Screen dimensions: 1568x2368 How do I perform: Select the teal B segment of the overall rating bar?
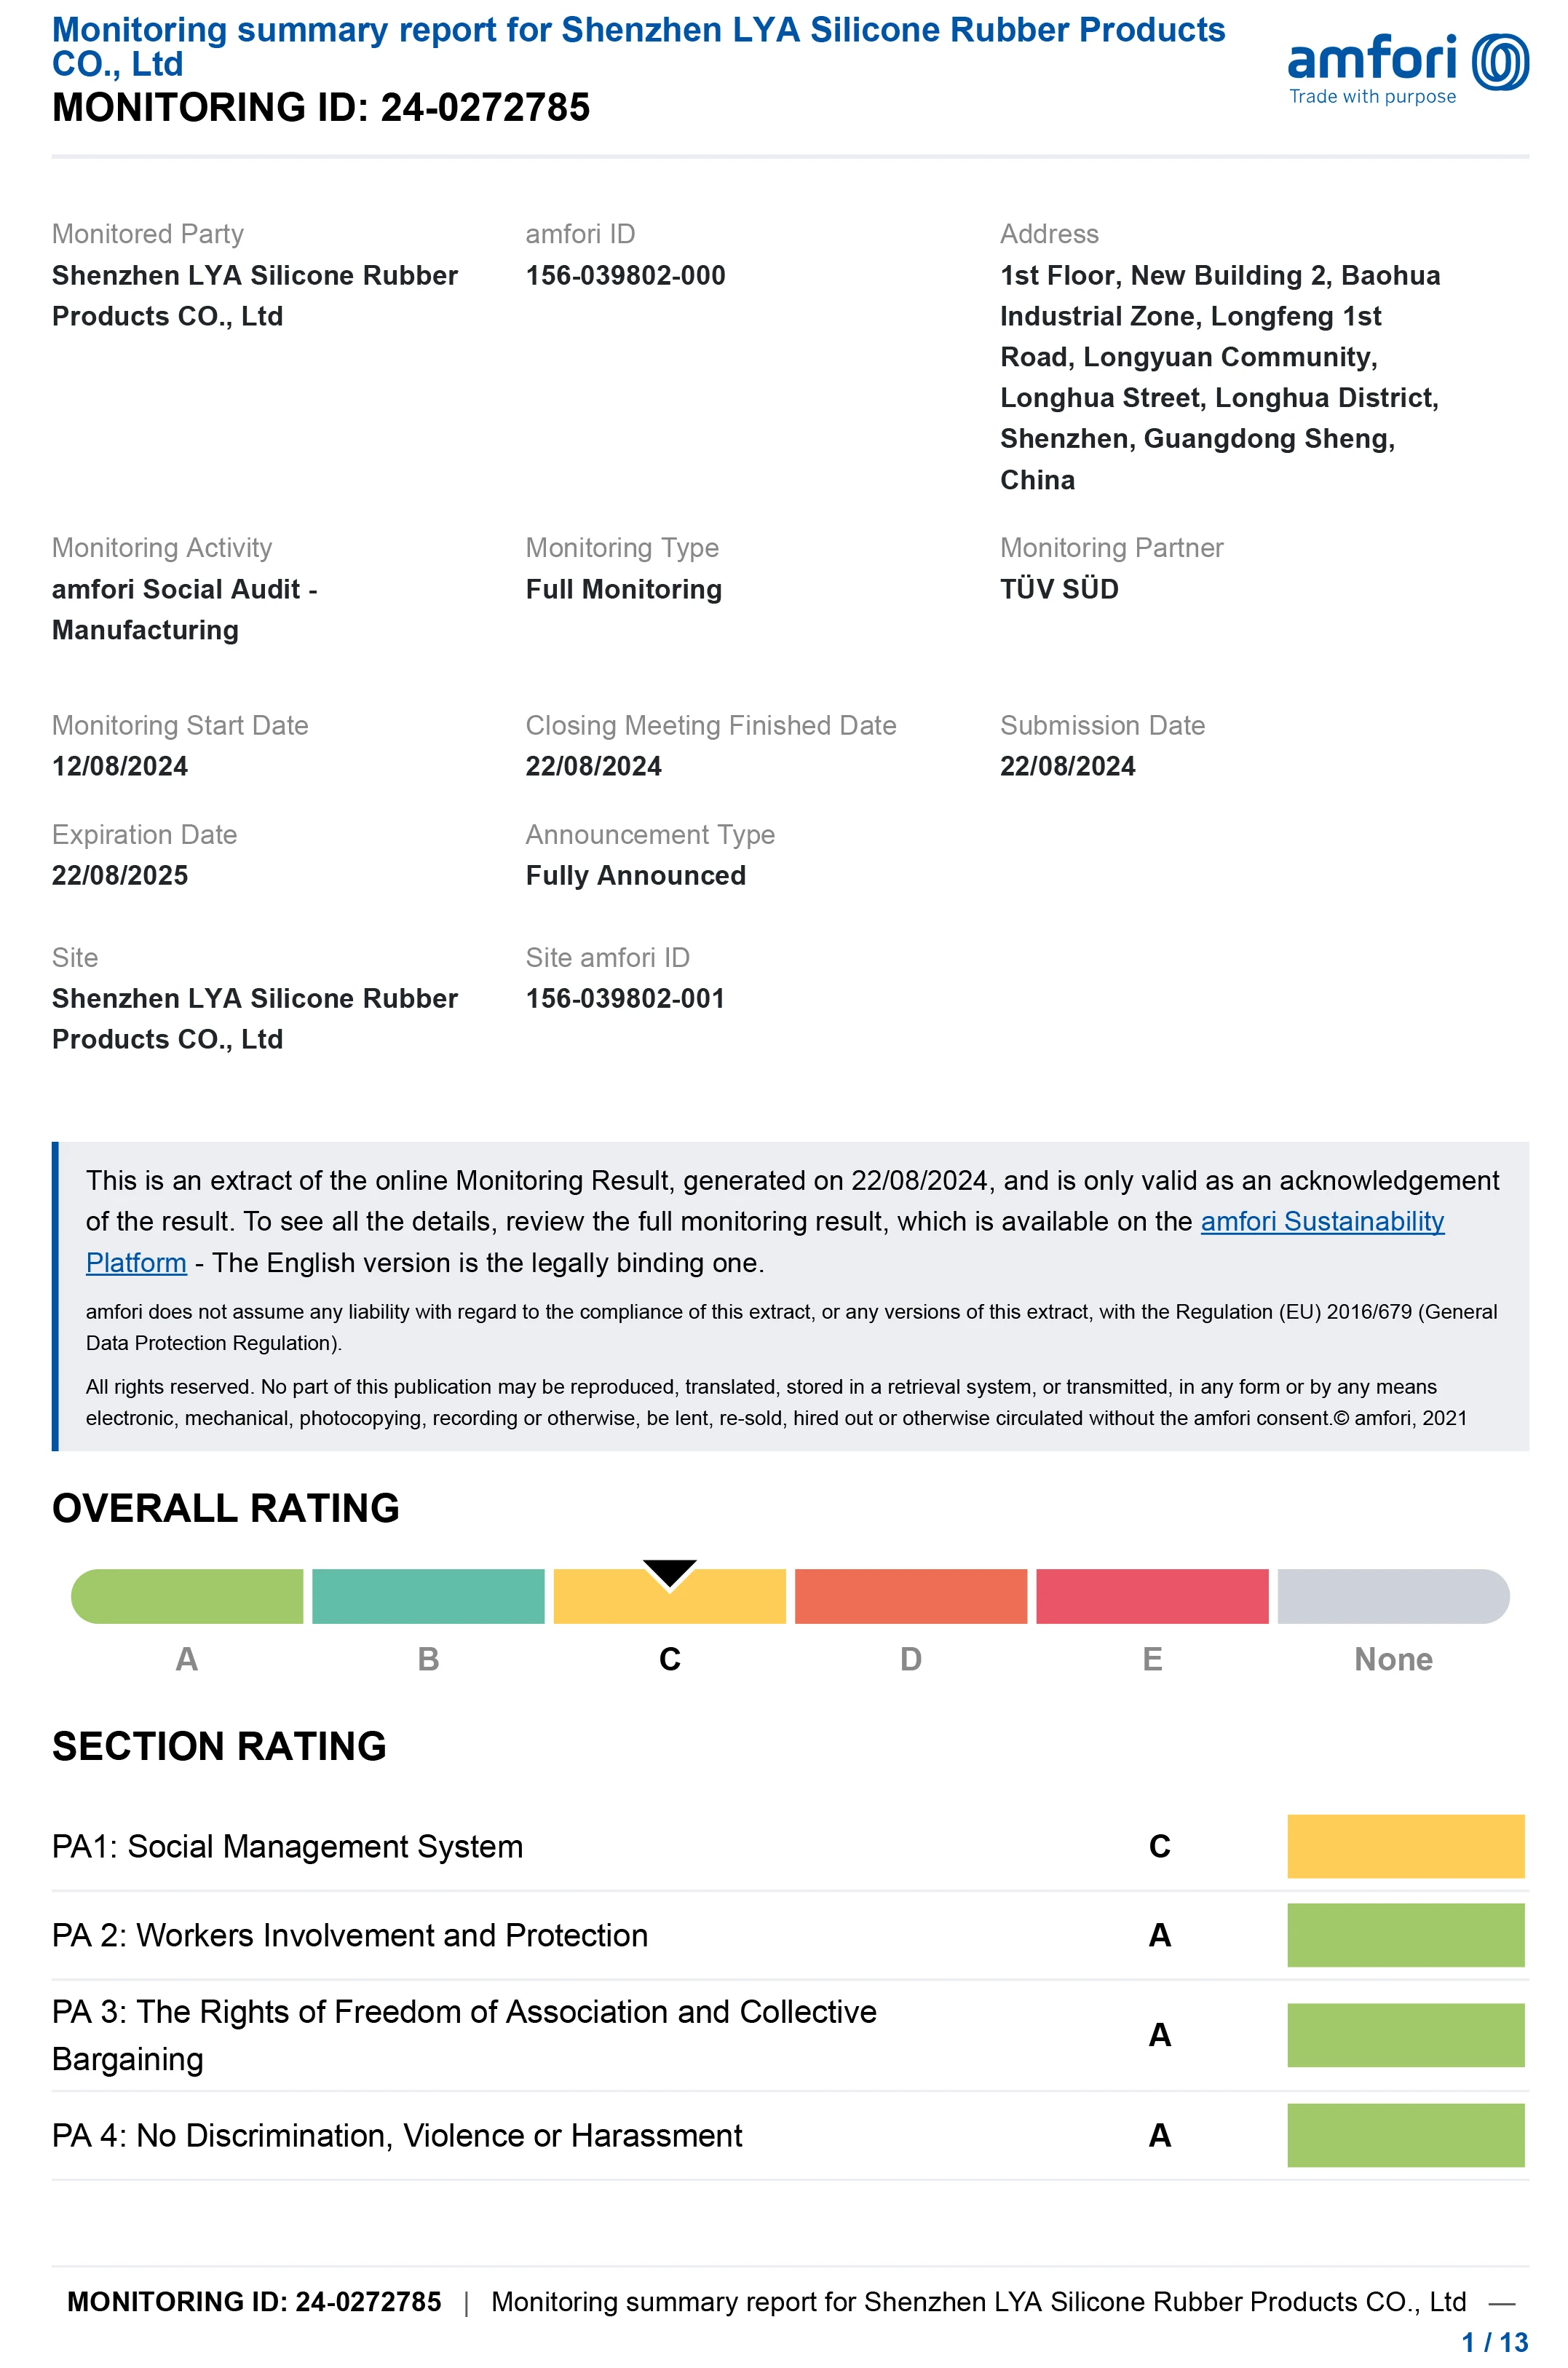click(x=428, y=1596)
